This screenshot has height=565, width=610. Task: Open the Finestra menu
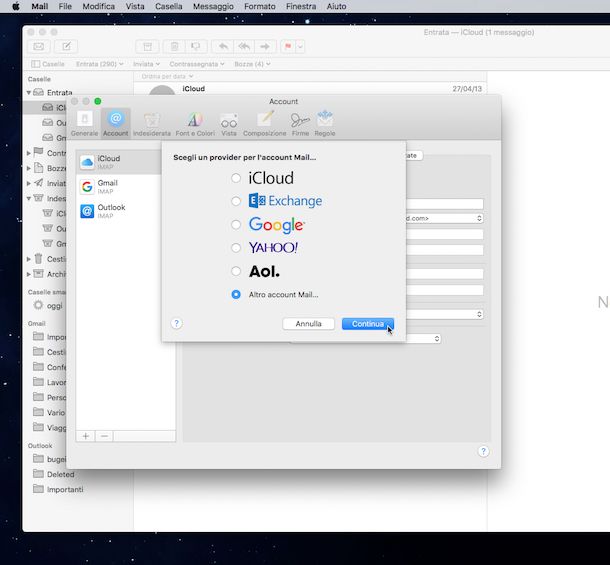coord(301,6)
